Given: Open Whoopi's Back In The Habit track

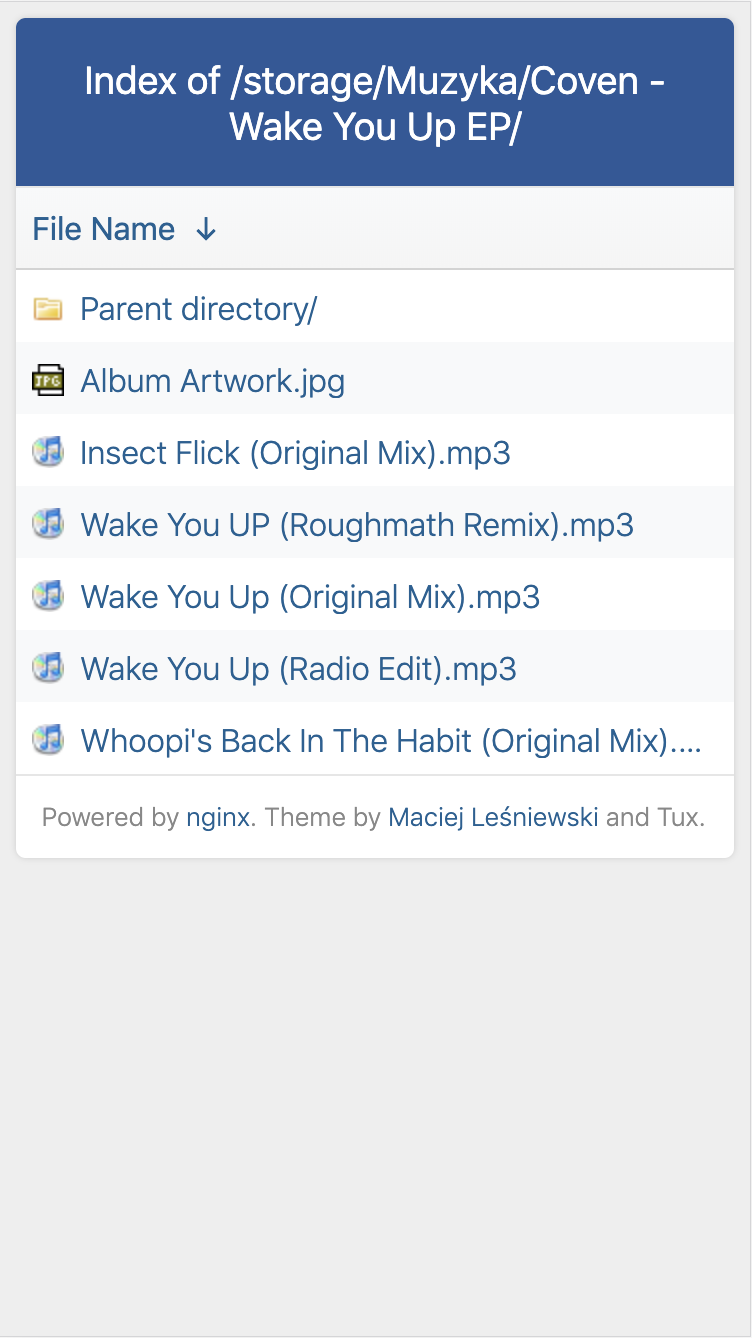Looking at the screenshot, I should [x=390, y=742].
